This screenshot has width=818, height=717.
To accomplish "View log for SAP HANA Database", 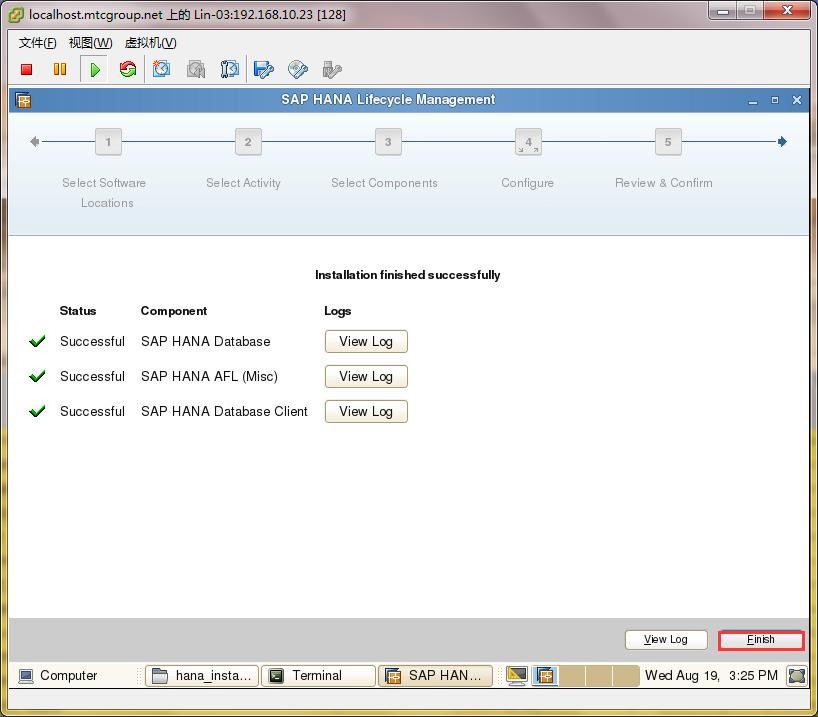I will click(366, 341).
